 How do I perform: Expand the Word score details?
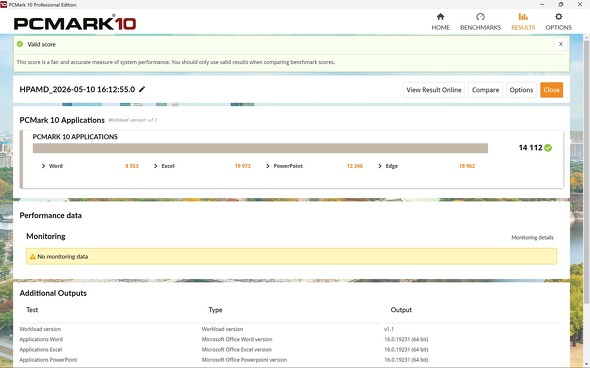[x=43, y=166]
